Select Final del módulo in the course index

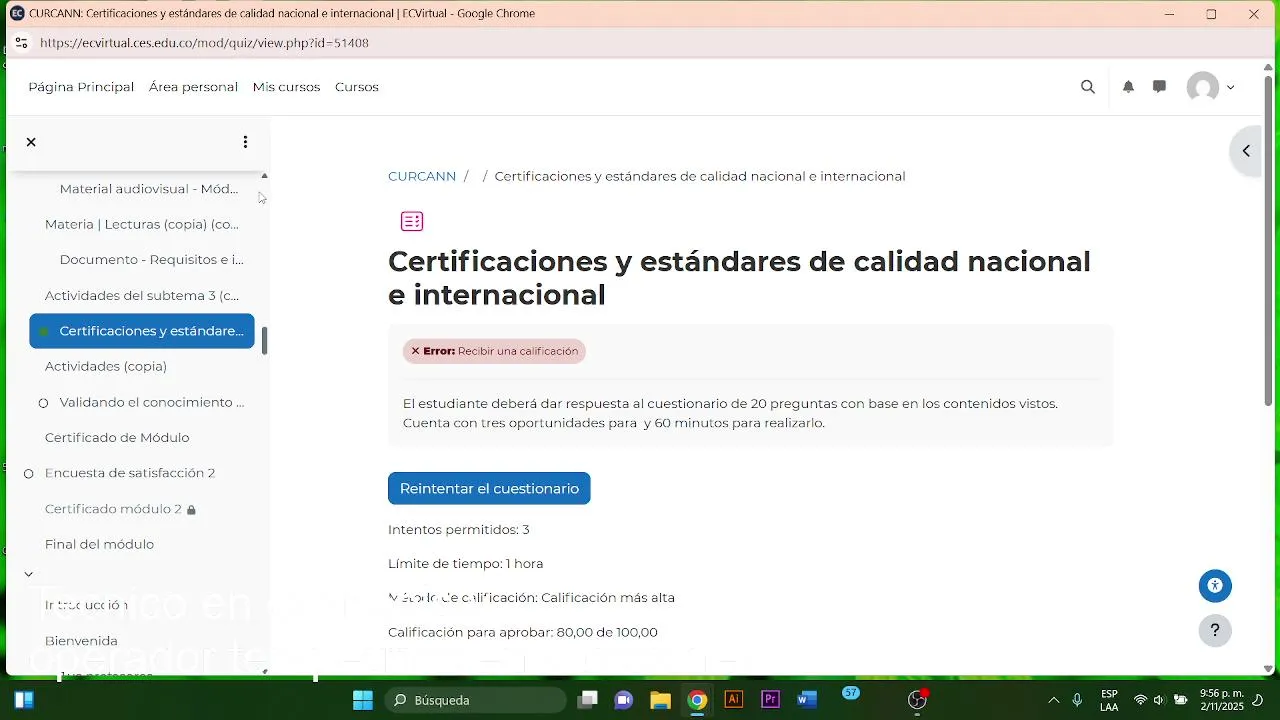tap(99, 545)
